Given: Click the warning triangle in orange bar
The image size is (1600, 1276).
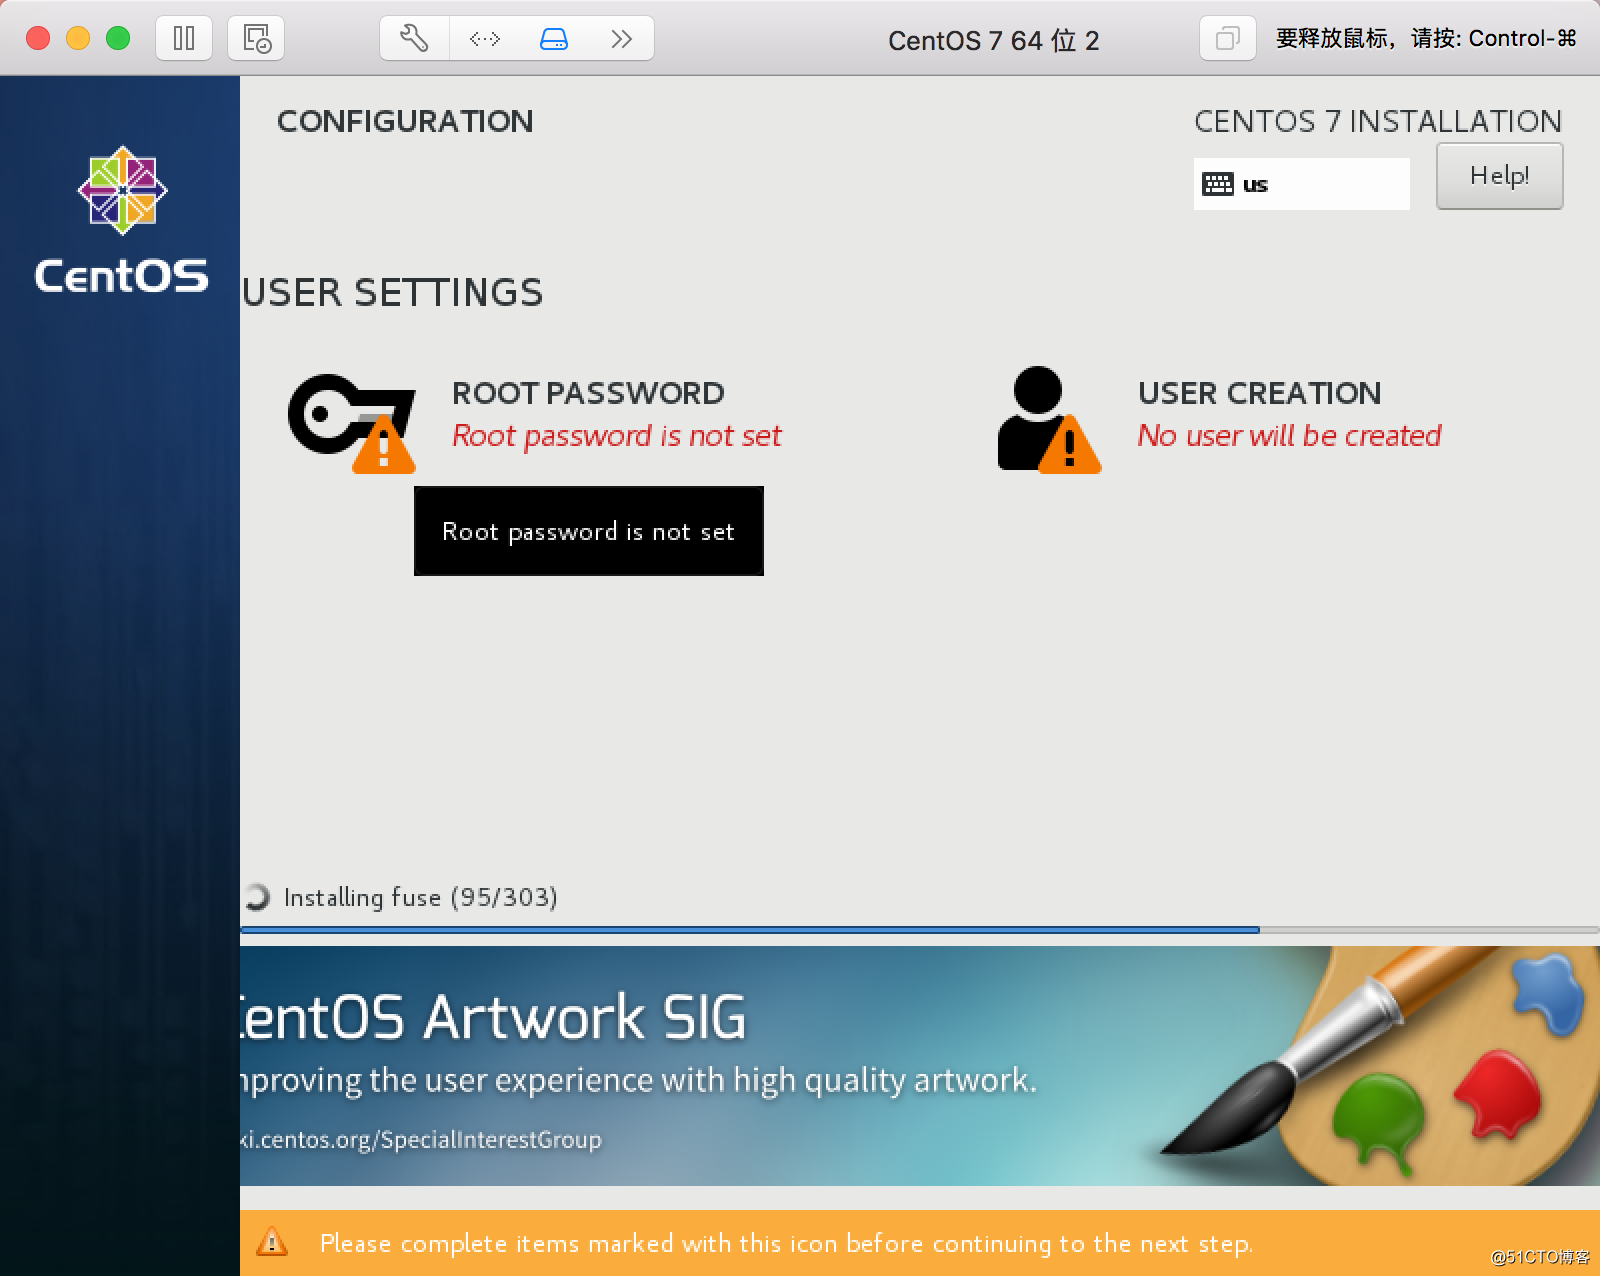Looking at the screenshot, I should point(272,1243).
